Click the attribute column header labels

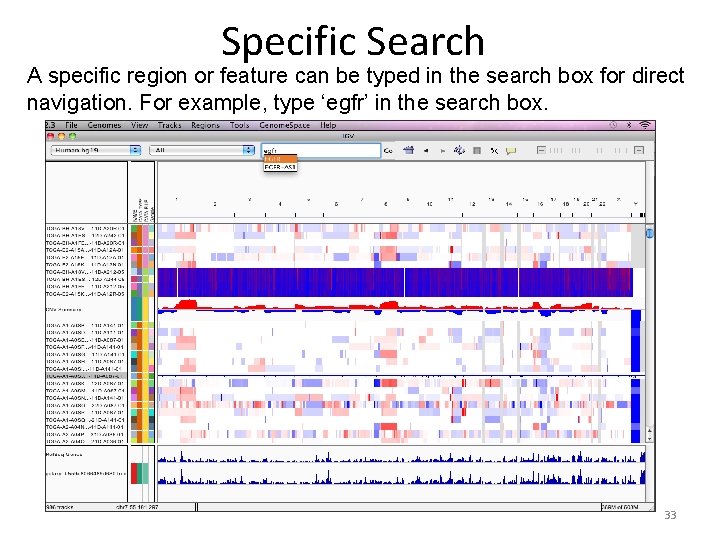tap(143, 210)
